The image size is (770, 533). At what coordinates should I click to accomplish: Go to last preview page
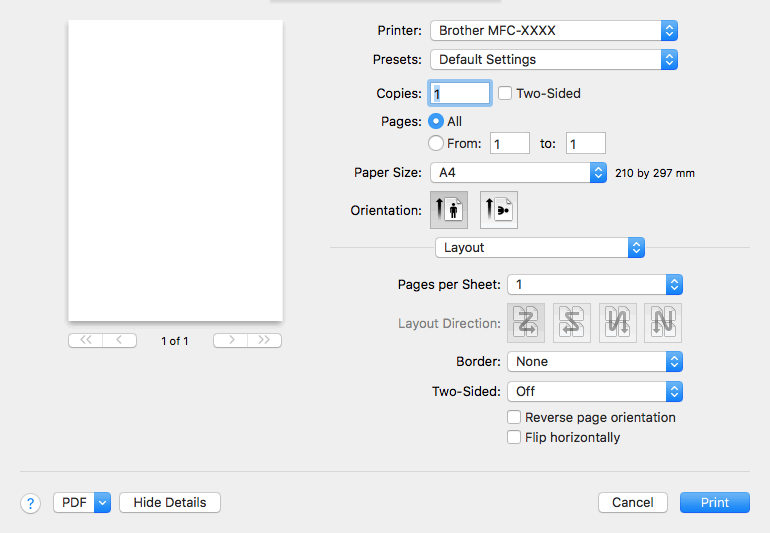(x=265, y=340)
